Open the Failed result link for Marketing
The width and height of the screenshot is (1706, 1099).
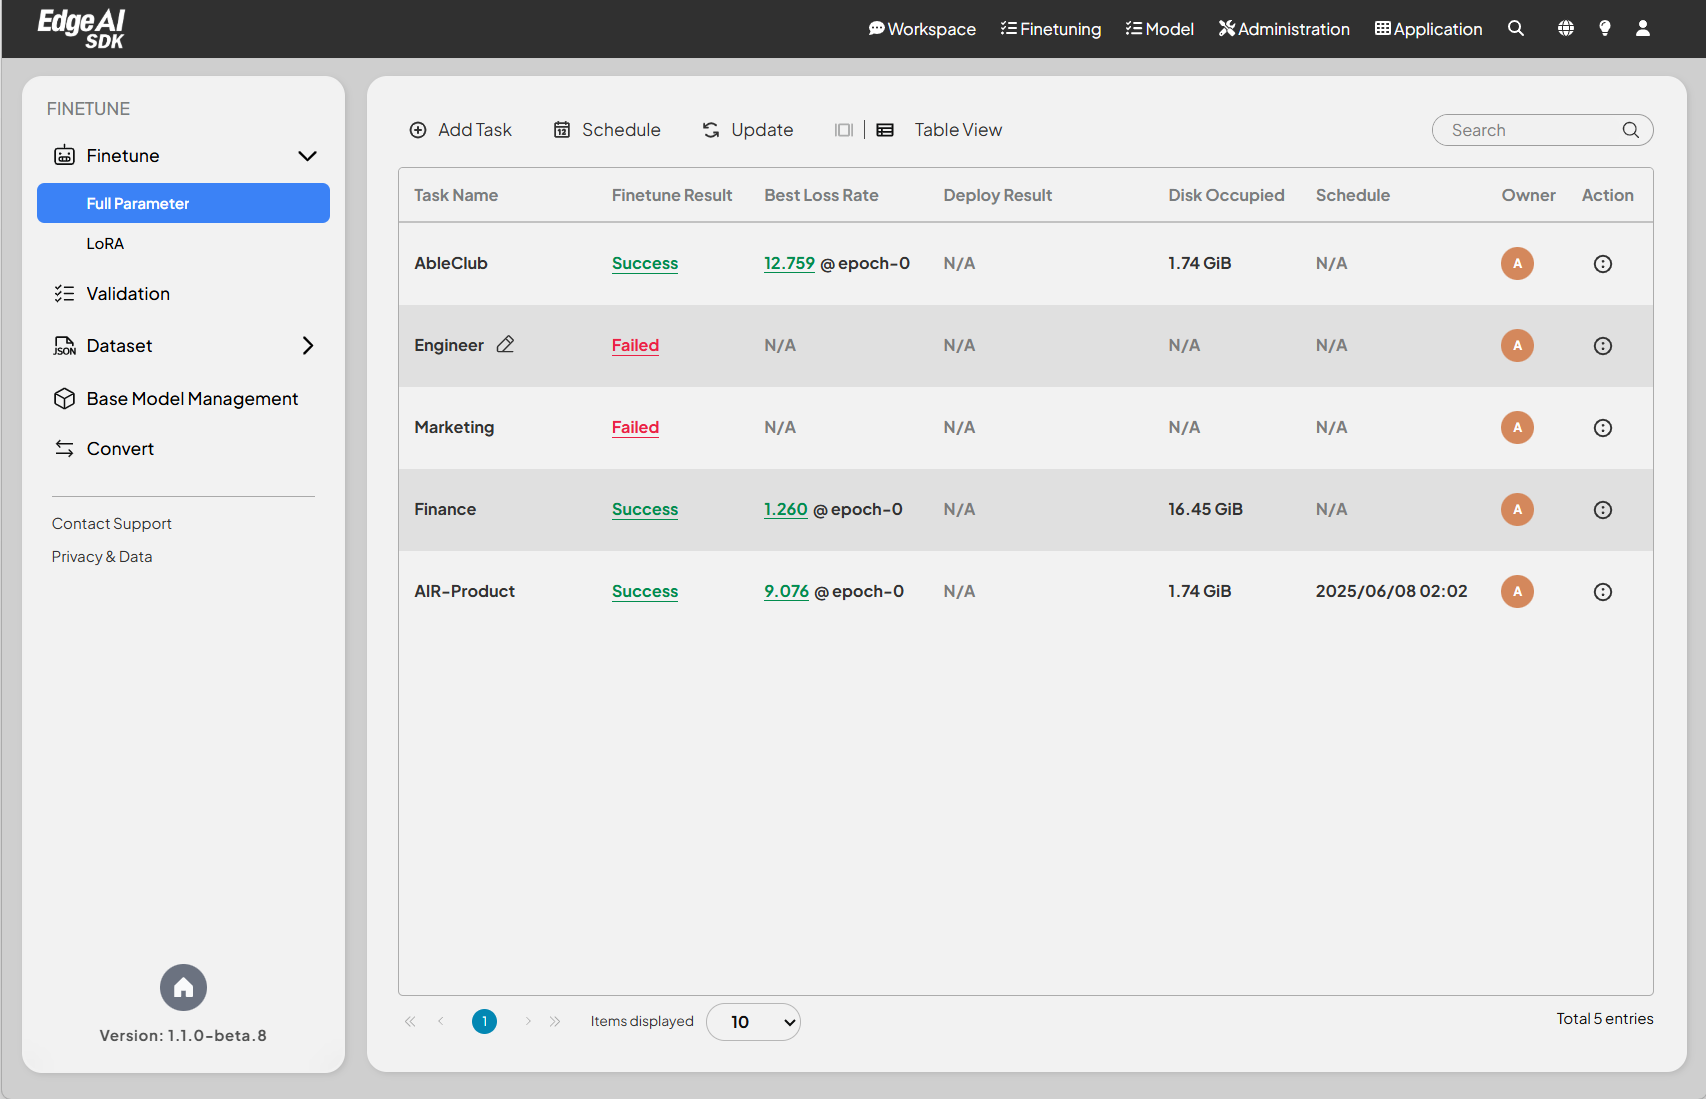pos(635,428)
